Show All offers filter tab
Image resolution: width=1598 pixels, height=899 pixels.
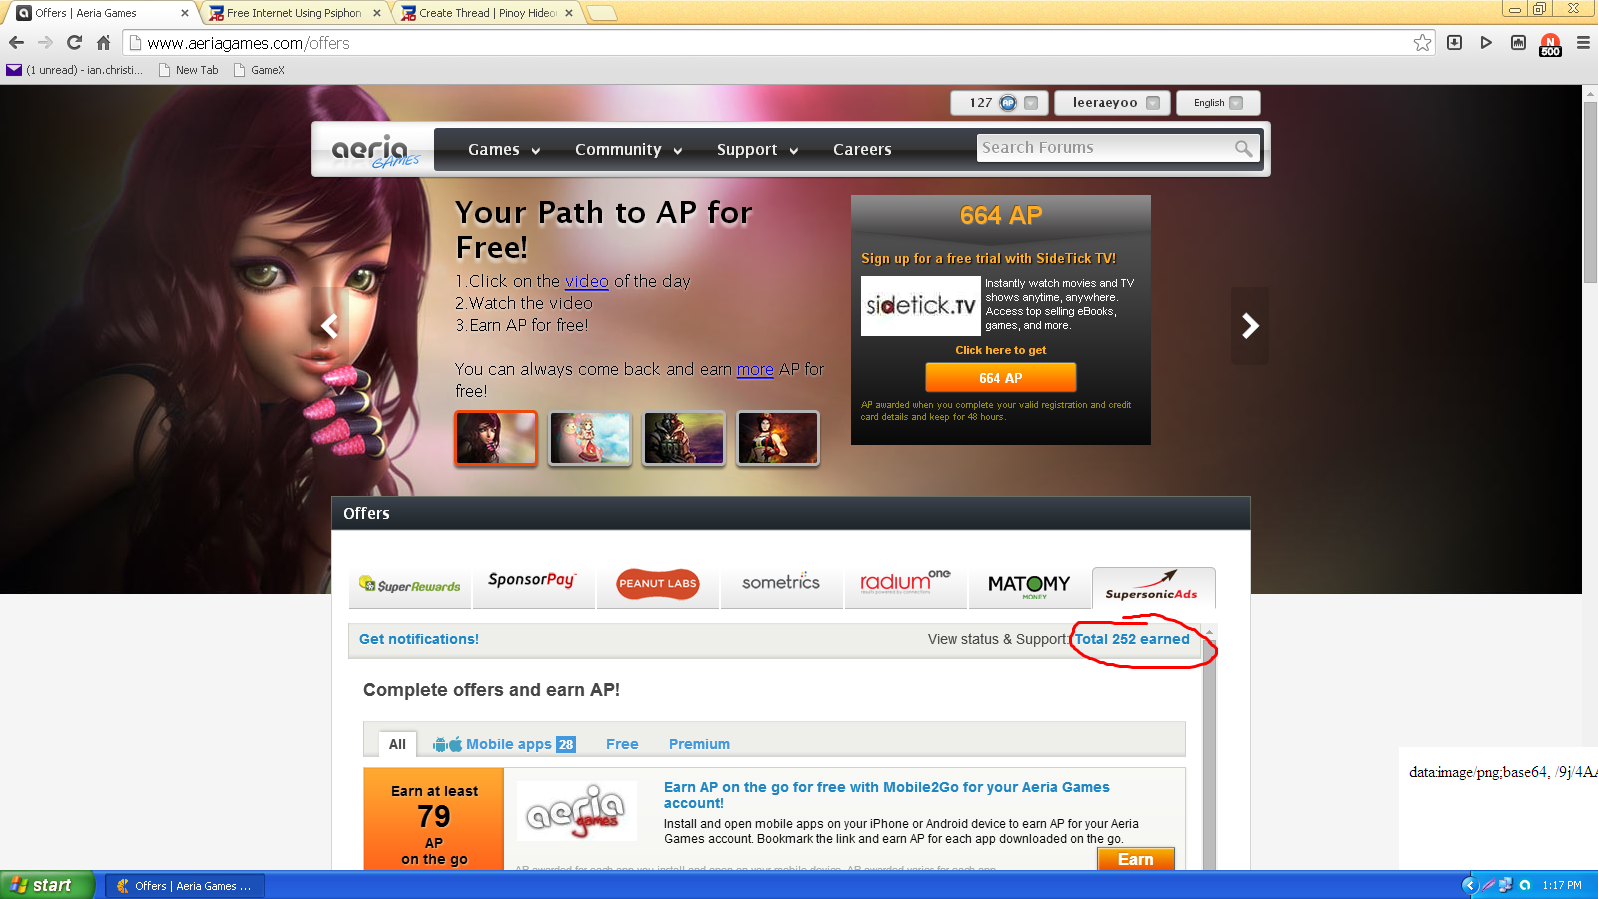click(x=397, y=744)
